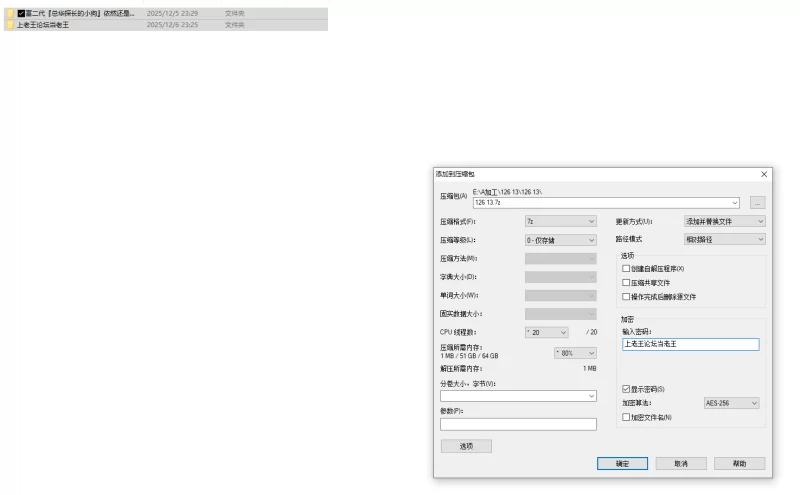
Task: Click the 解压所需内存 label
Action: [461, 368]
